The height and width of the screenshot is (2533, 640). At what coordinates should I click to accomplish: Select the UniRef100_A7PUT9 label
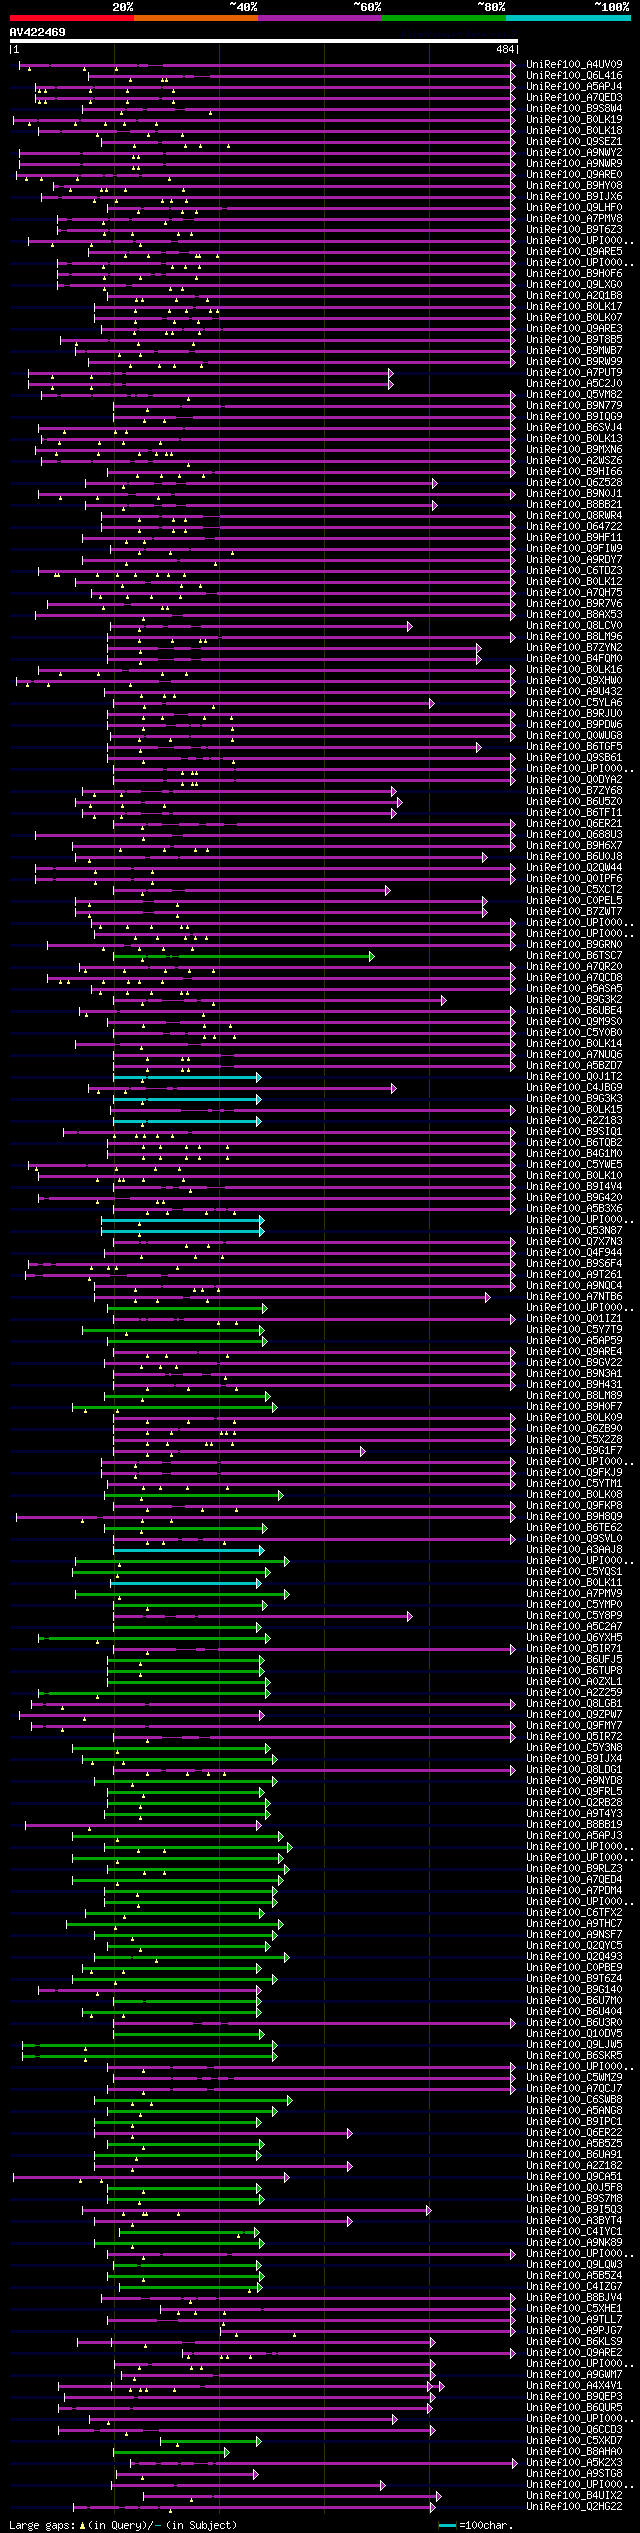tap(574, 373)
